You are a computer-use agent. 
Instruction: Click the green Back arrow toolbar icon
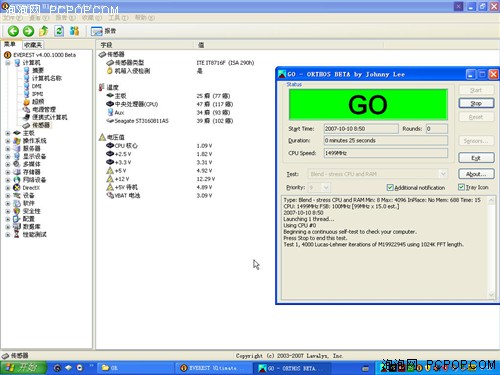13,31
